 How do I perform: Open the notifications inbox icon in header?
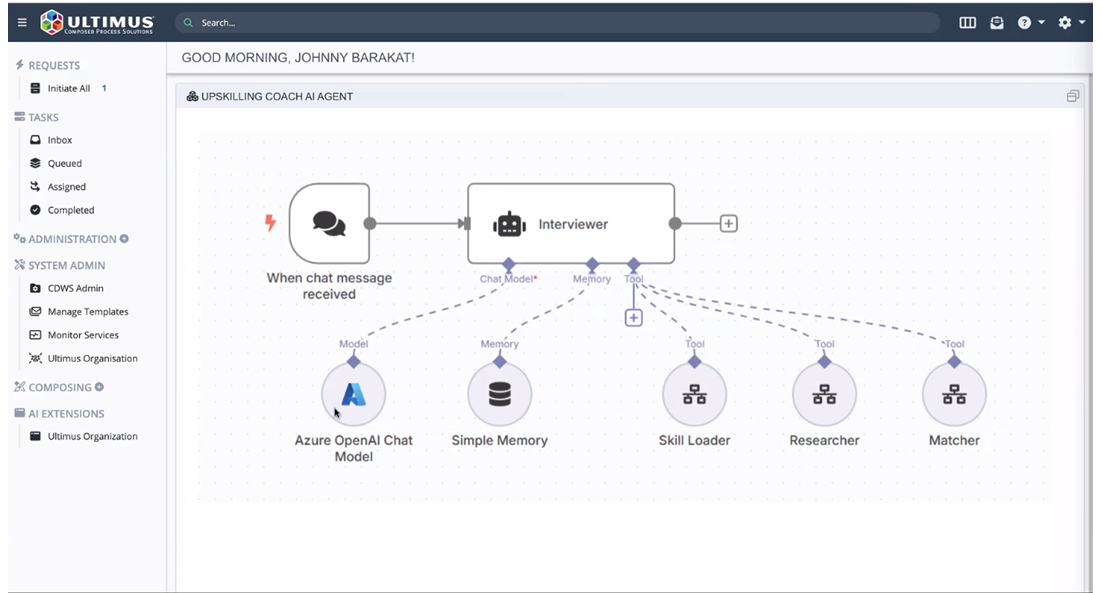click(997, 22)
